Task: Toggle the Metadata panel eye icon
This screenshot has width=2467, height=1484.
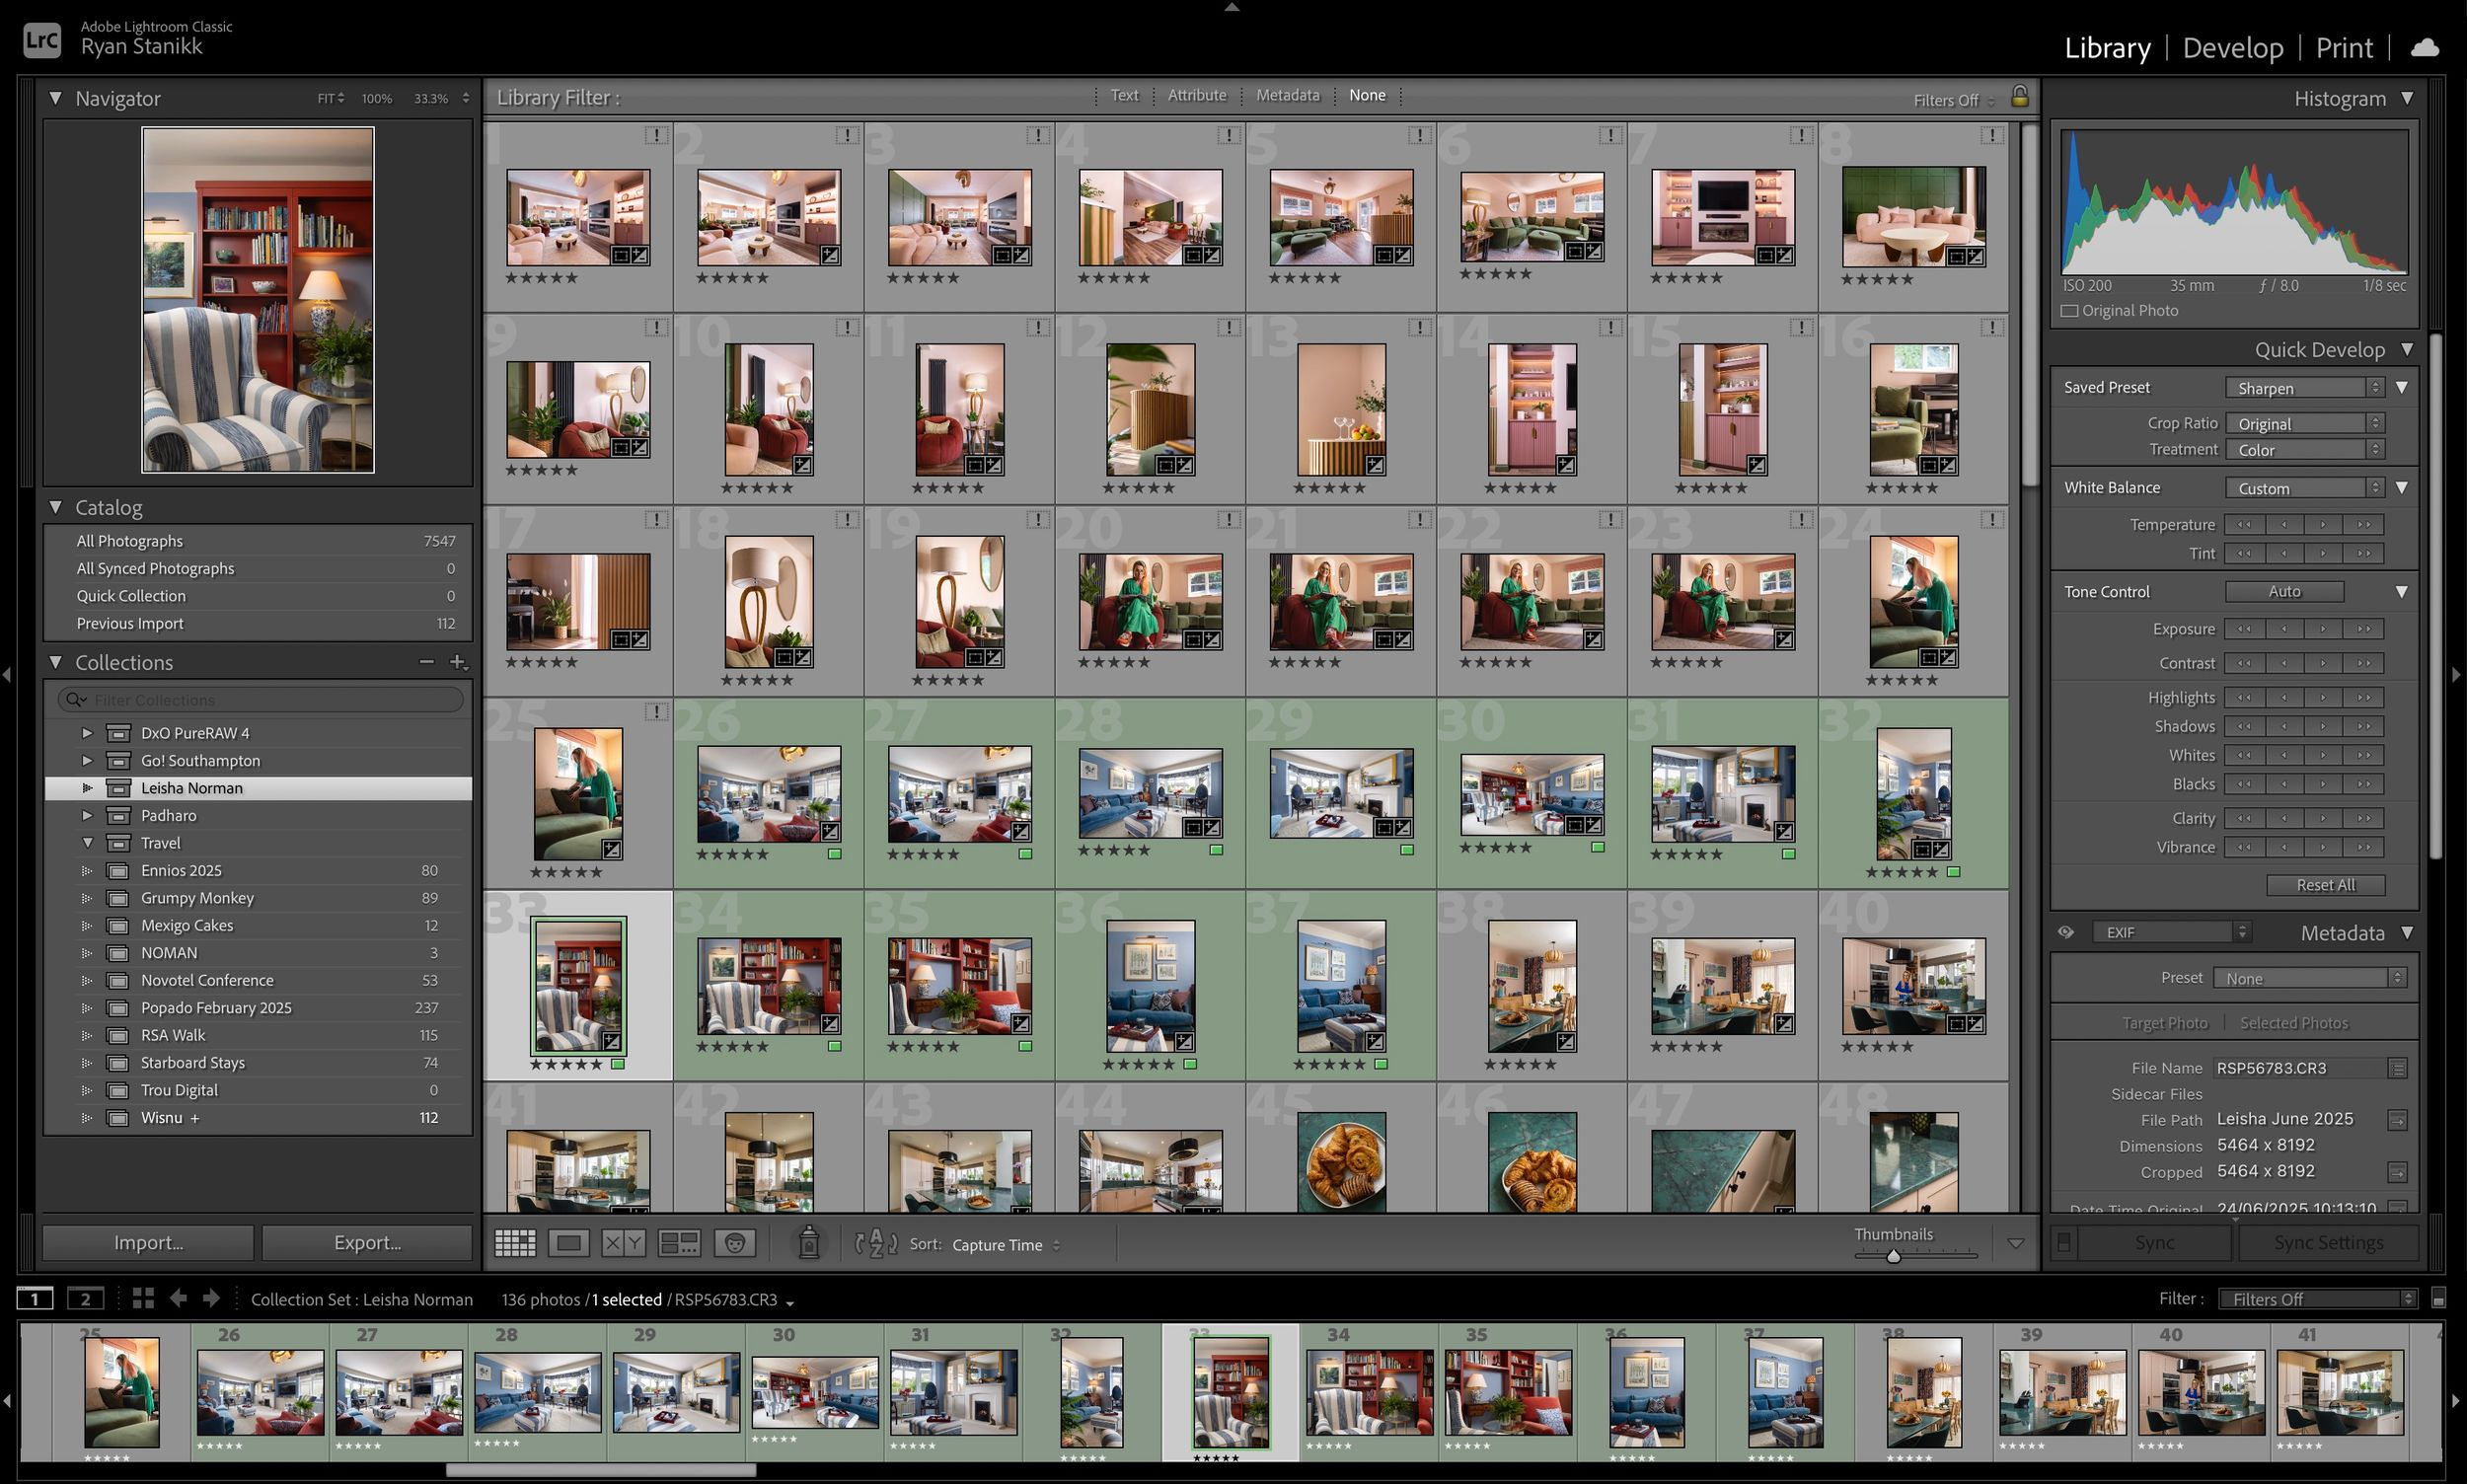Action: tap(2066, 932)
